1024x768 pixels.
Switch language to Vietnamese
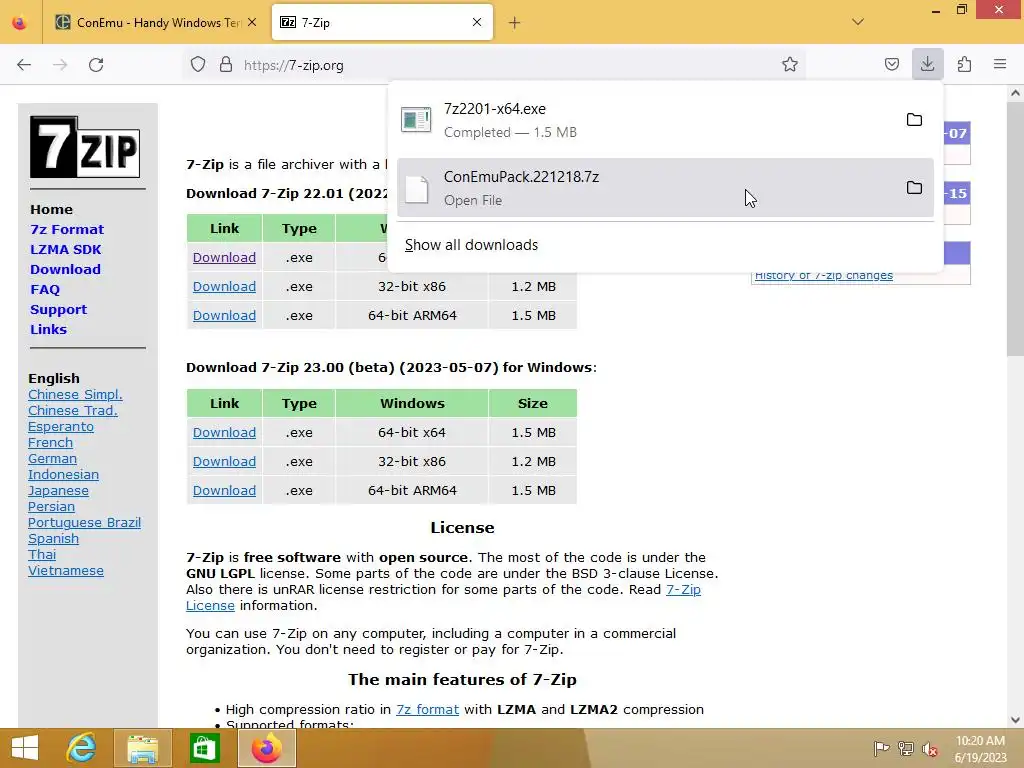pyautogui.click(x=66, y=570)
